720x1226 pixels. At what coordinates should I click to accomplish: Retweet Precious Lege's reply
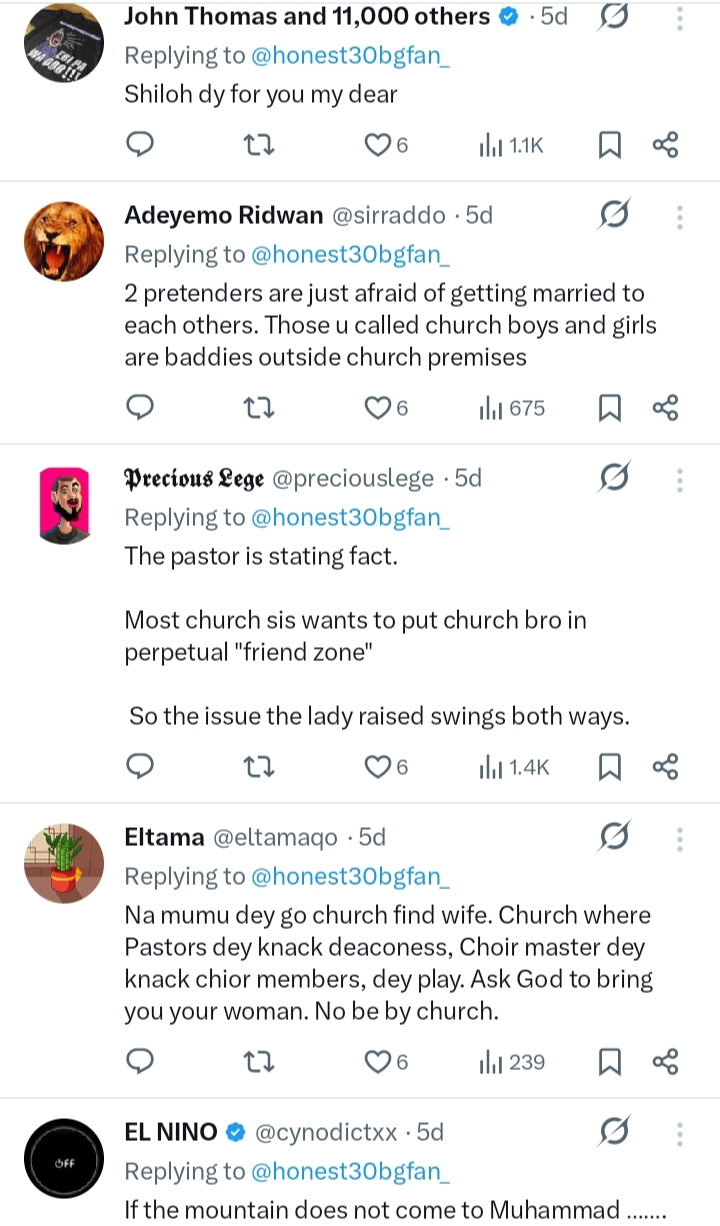coord(259,766)
